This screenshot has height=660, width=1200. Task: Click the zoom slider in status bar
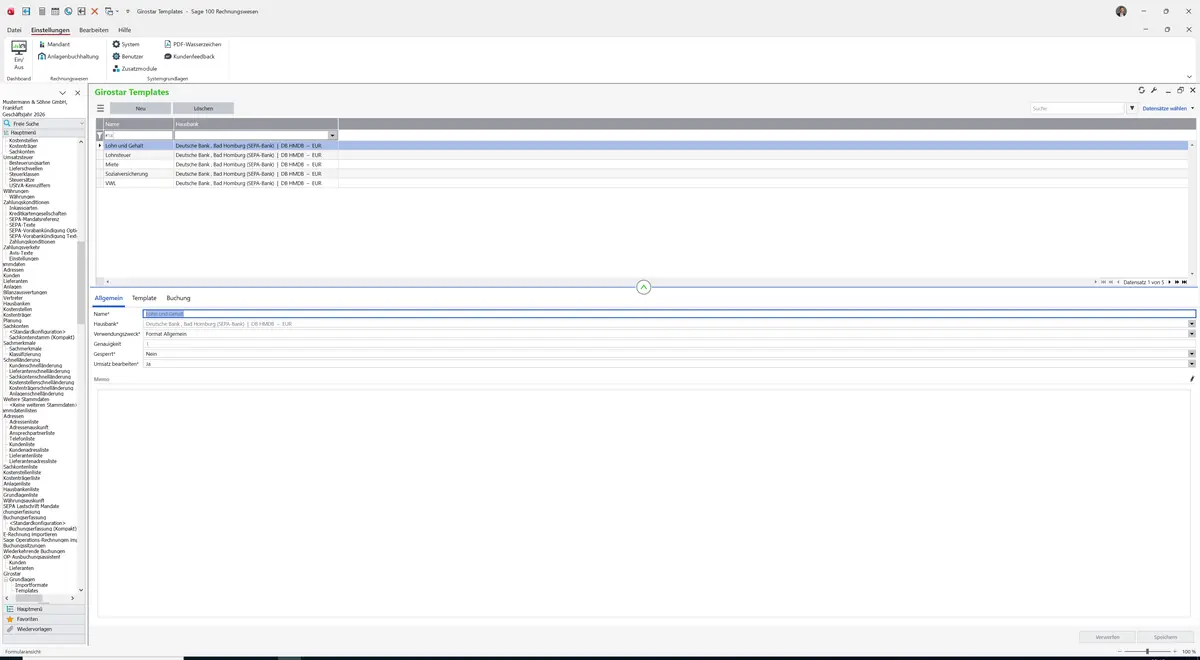(1147, 651)
